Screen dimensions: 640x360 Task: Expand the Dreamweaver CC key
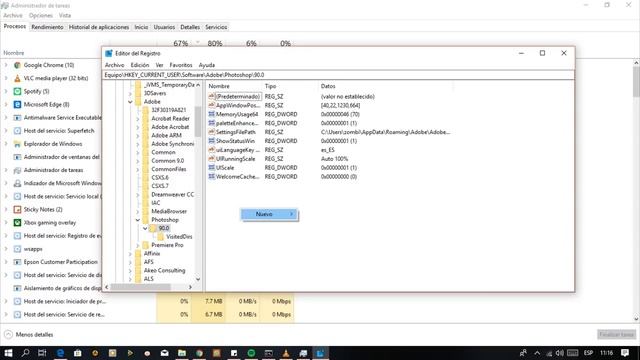pos(138,194)
